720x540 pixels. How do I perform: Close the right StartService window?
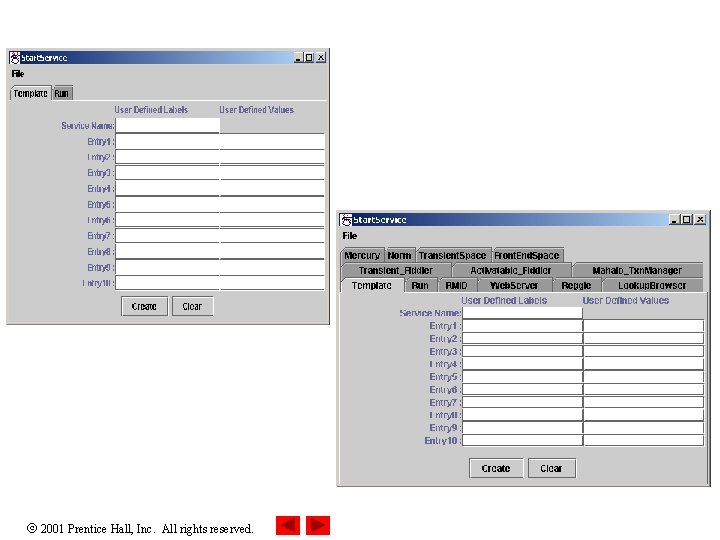(700, 220)
